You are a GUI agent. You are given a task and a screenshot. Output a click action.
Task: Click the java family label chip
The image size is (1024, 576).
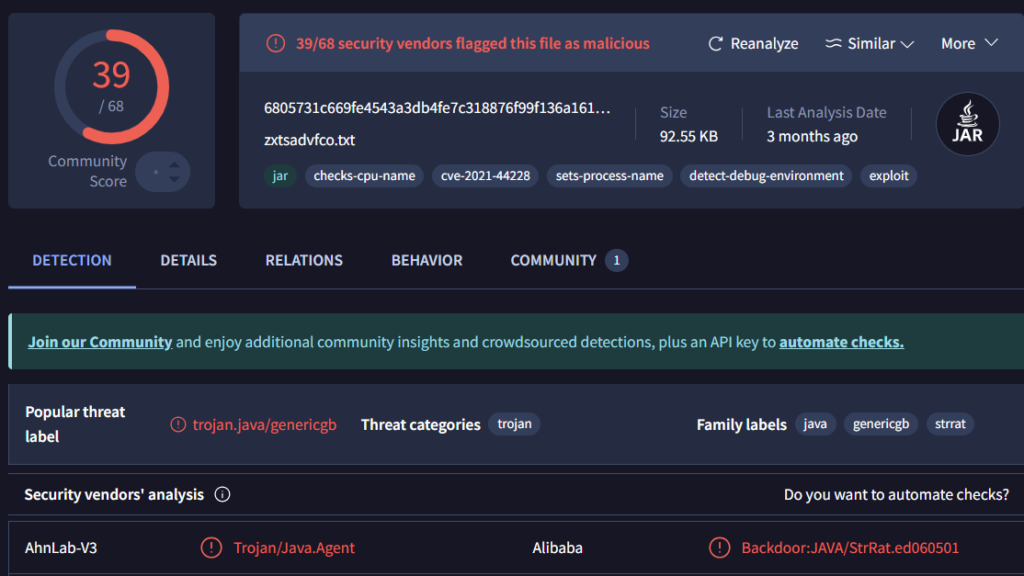coord(815,424)
